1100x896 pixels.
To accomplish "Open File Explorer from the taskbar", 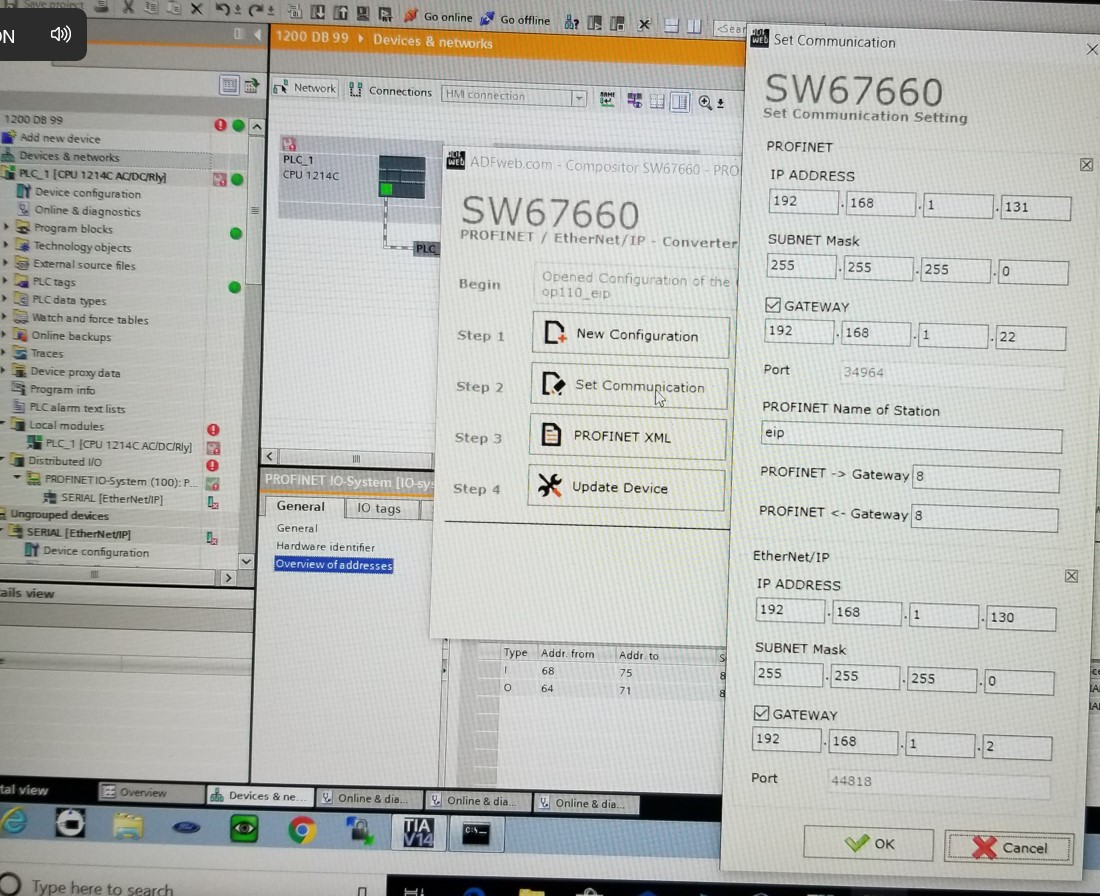I will [128, 825].
